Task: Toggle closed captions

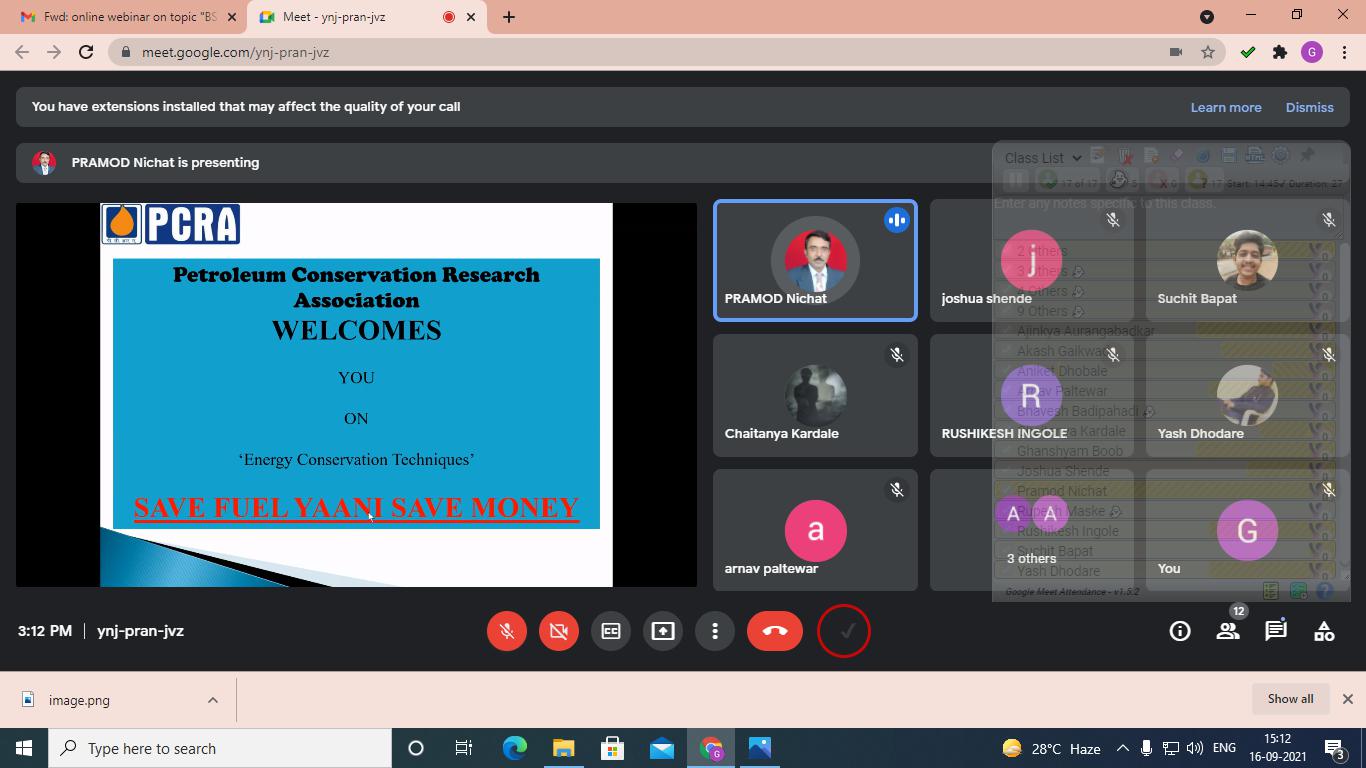Action: (611, 631)
